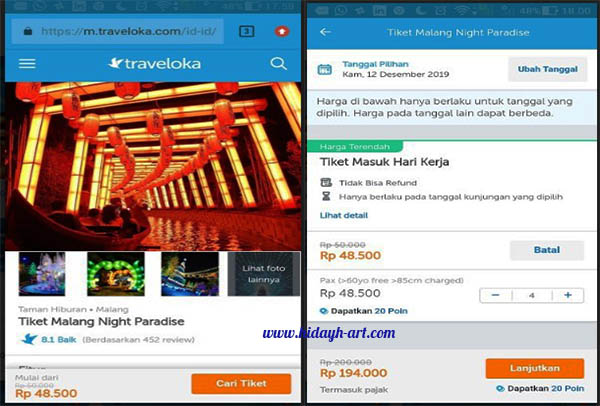Increase pax count with plus button
600x406 pixels.
[568, 295]
